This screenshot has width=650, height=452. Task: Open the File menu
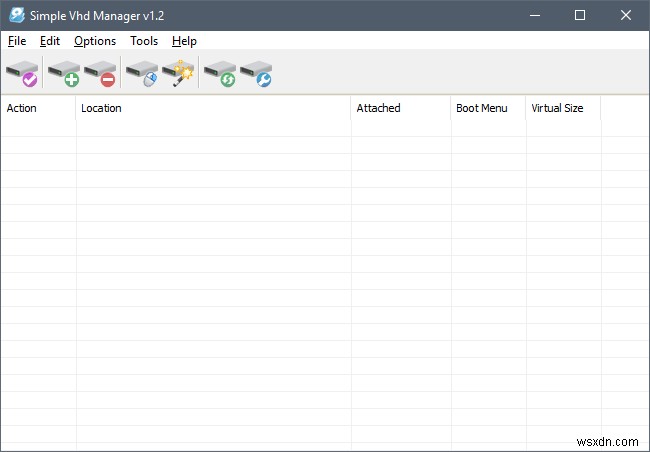tap(17, 41)
